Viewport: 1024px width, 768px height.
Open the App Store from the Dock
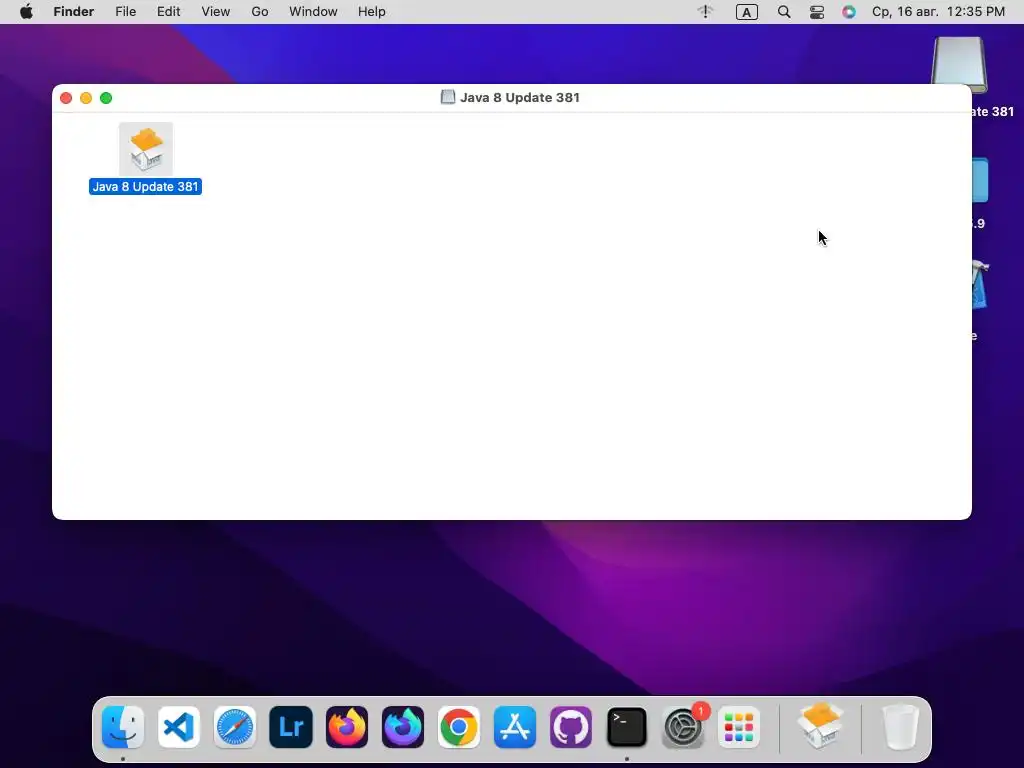[515, 727]
